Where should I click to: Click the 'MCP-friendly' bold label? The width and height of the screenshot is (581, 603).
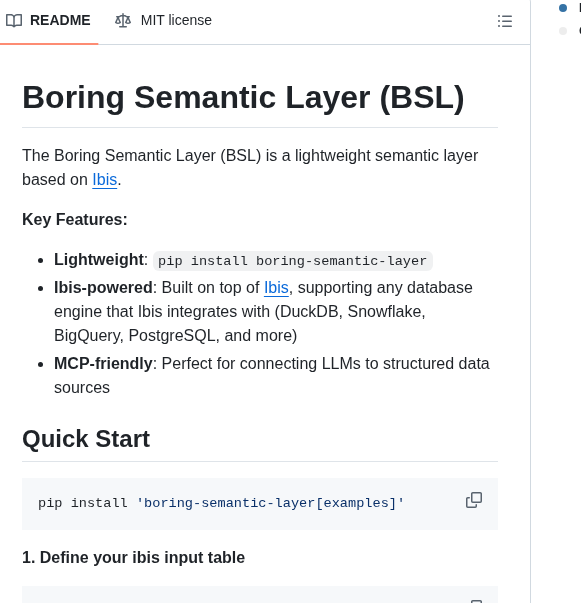point(103,364)
